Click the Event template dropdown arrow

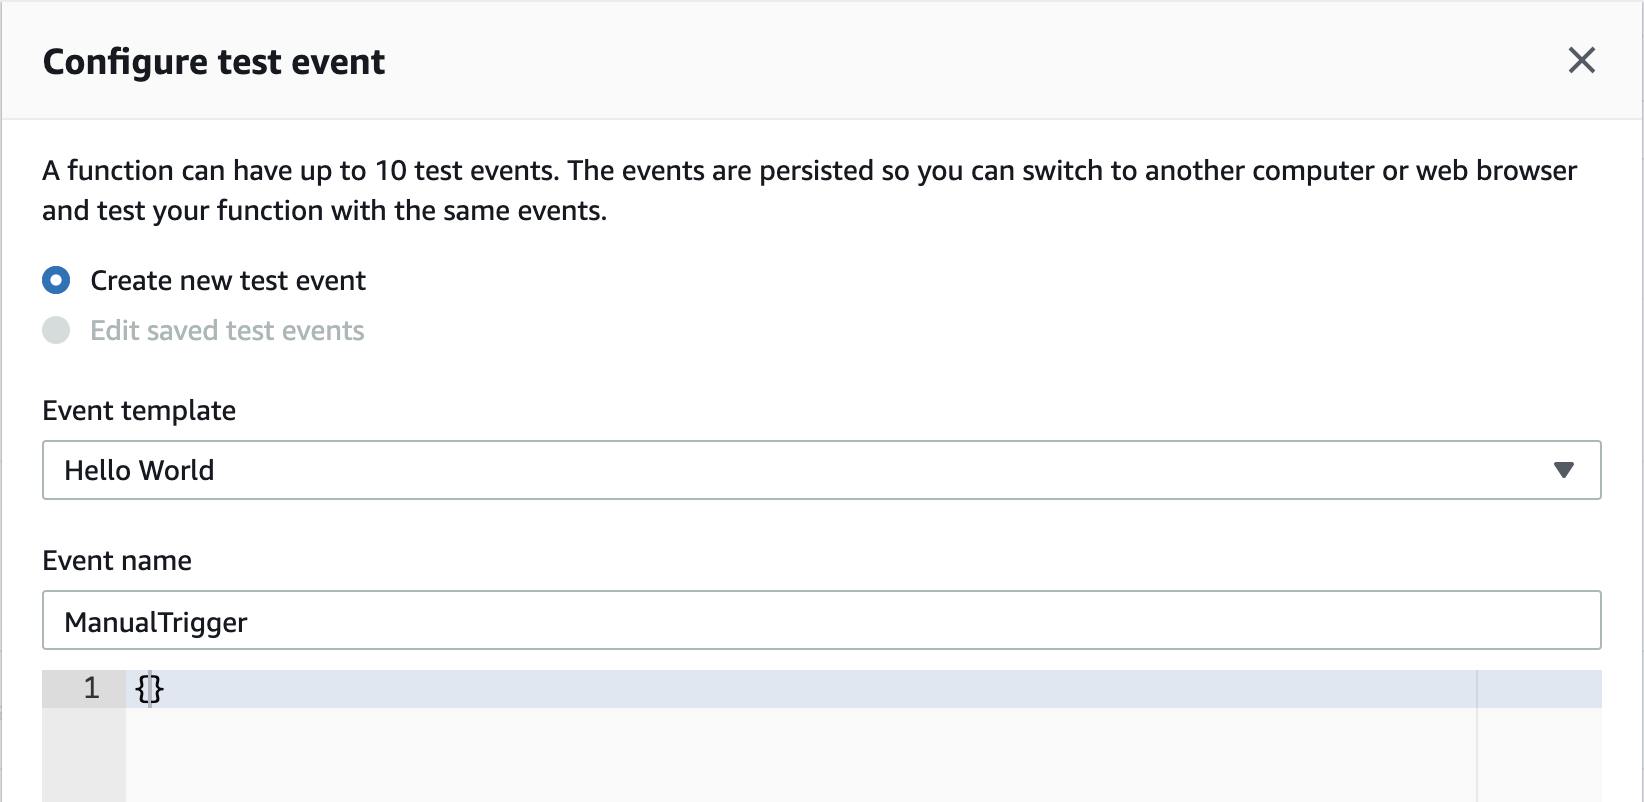tap(1565, 470)
